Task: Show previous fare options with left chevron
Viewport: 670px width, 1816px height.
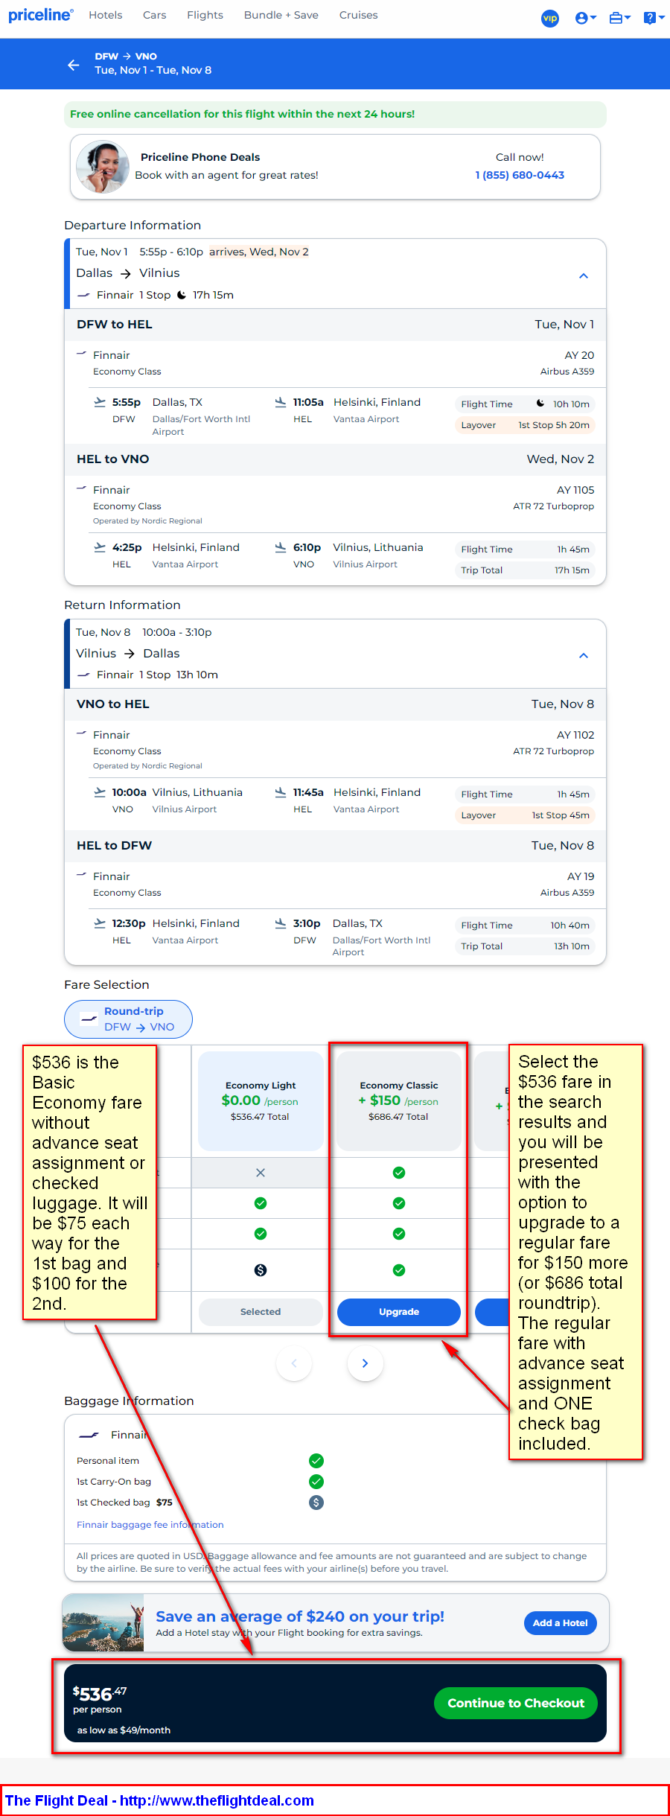Action: (x=294, y=1363)
